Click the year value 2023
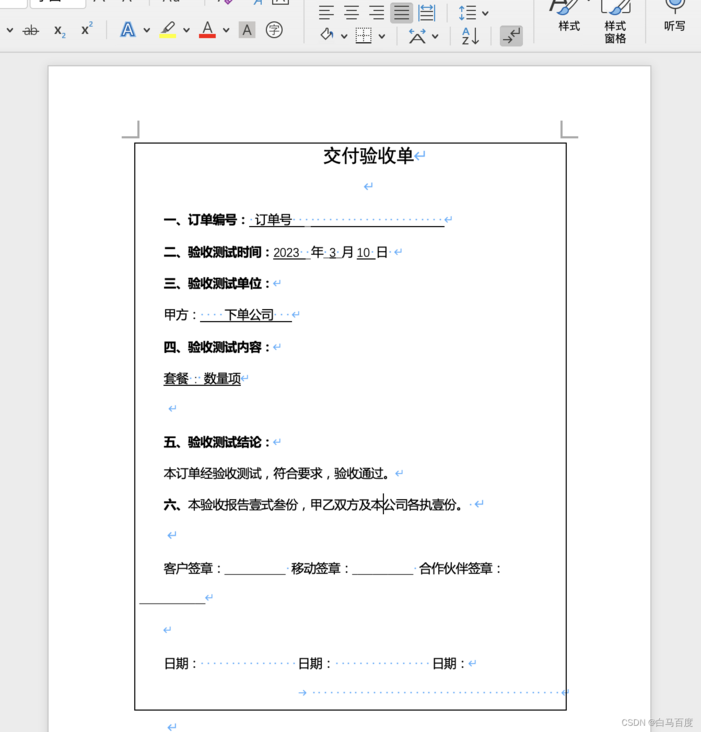This screenshot has height=732, width=701. tap(286, 253)
